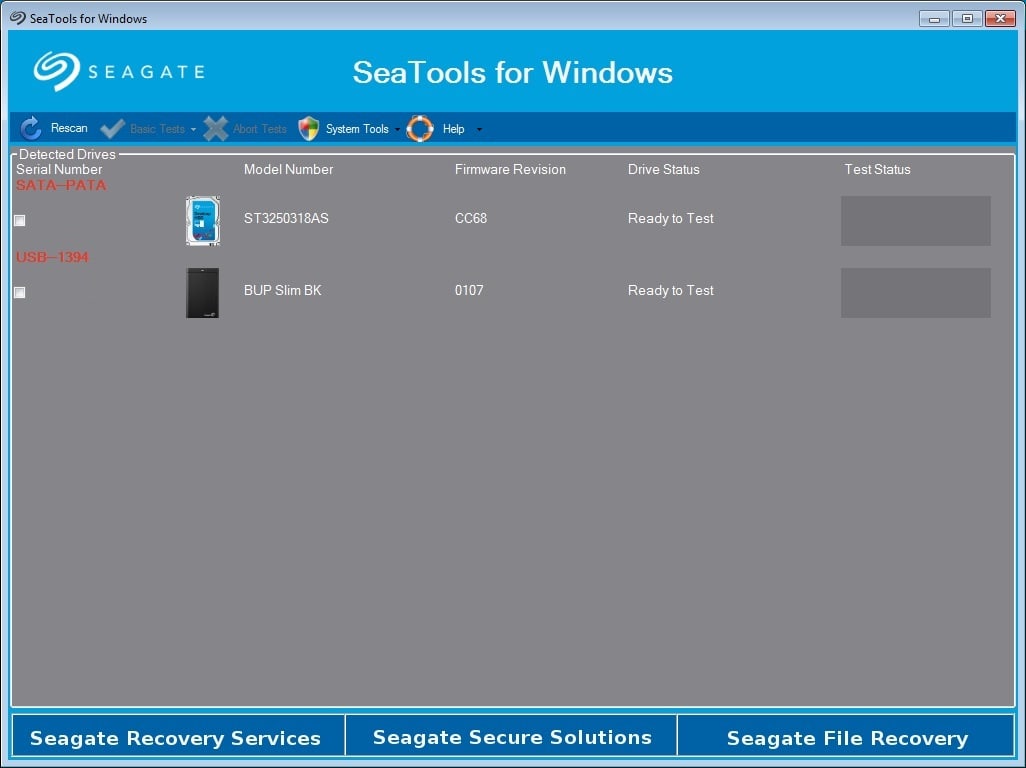Click the Rescan circular arrow icon
Screen dimensions: 1026x768
point(31,128)
